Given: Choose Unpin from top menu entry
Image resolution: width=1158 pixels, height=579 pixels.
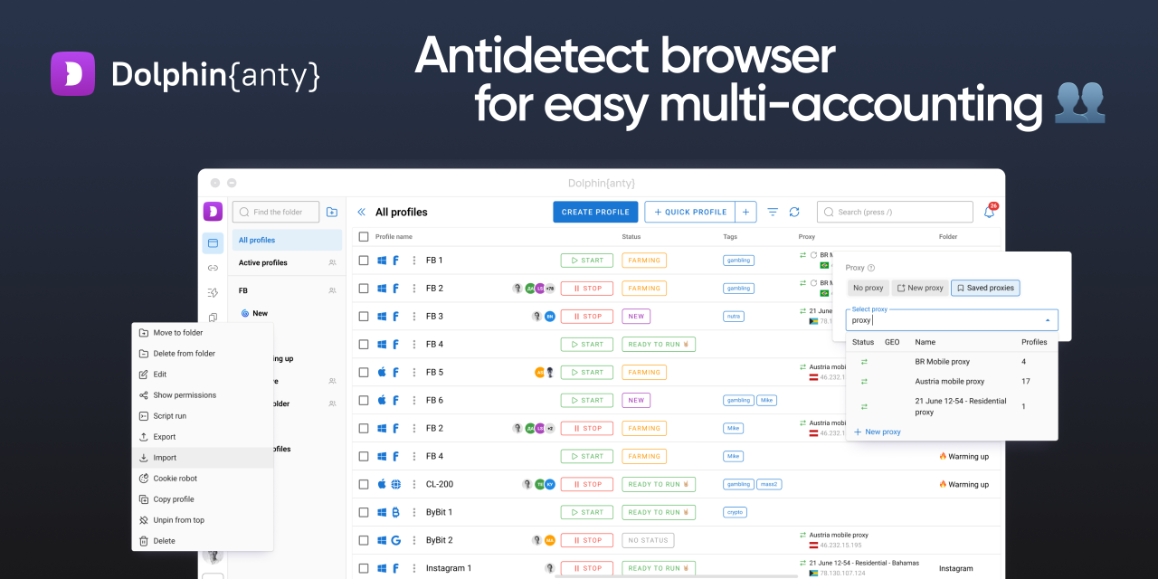Looking at the screenshot, I should 202,520.
